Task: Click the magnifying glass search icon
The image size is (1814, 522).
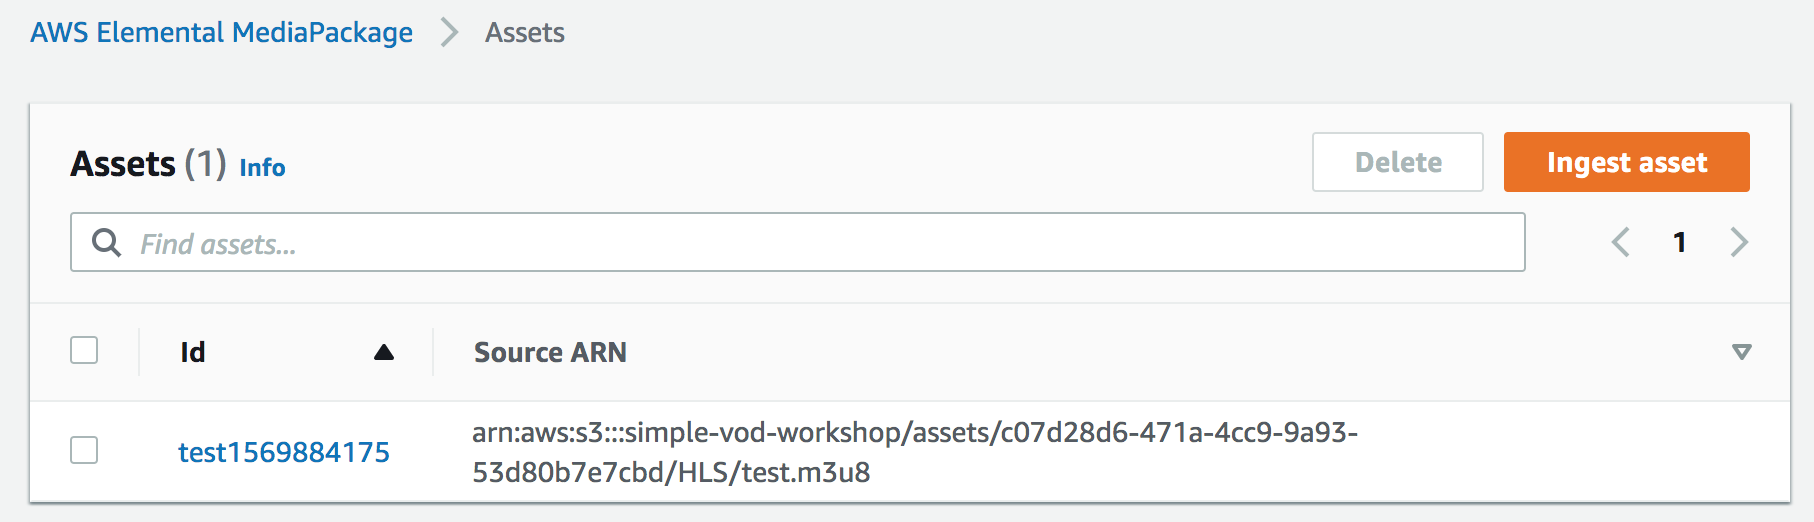Action: (x=106, y=242)
